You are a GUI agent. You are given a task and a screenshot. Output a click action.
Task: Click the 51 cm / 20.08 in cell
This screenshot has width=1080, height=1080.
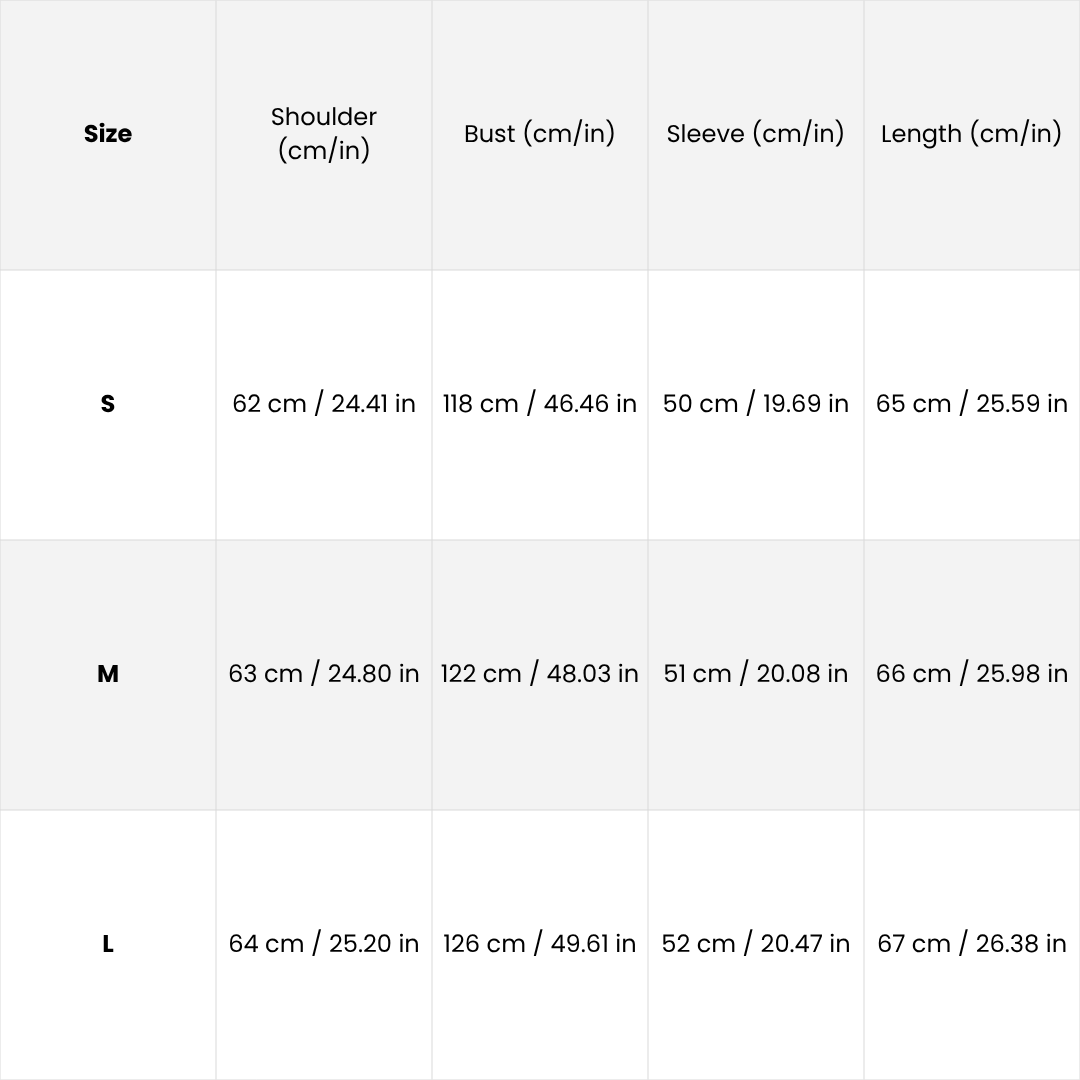tap(756, 674)
